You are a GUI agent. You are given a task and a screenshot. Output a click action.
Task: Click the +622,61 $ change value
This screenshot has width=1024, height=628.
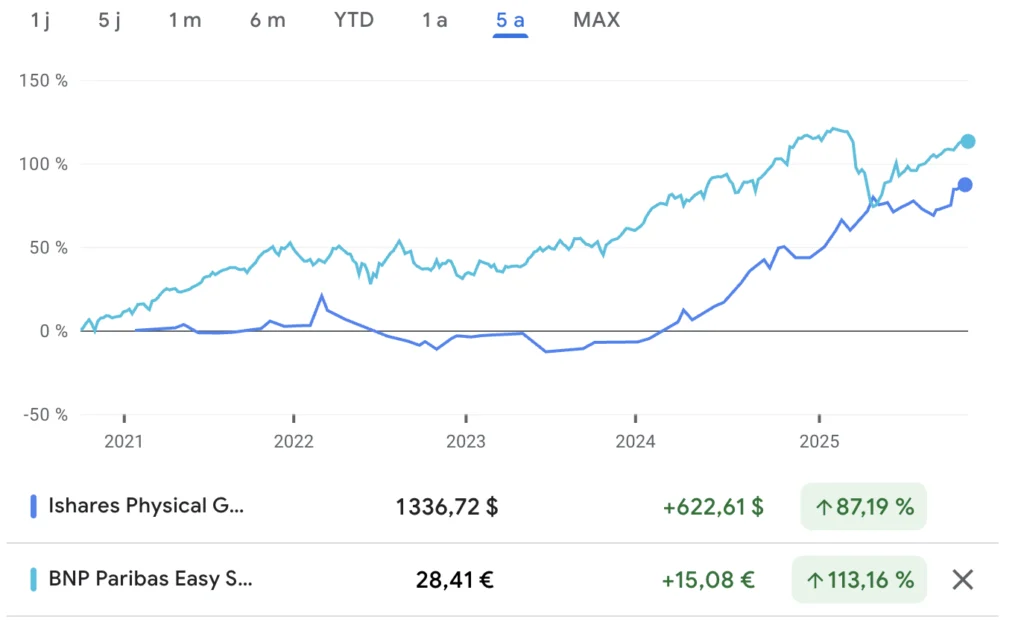coord(713,507)
